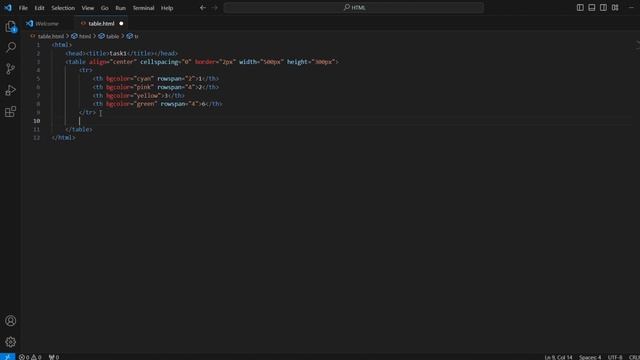
Task: Open the Edit menu
Action: coord(39,8)
